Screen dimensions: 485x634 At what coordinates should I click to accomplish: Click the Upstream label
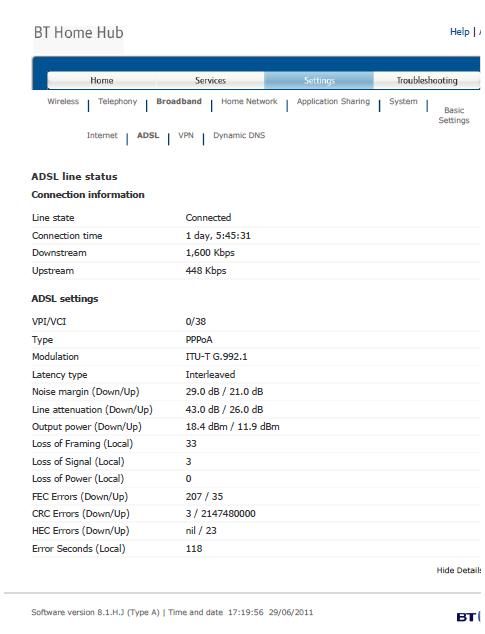[x=53, y=271]
